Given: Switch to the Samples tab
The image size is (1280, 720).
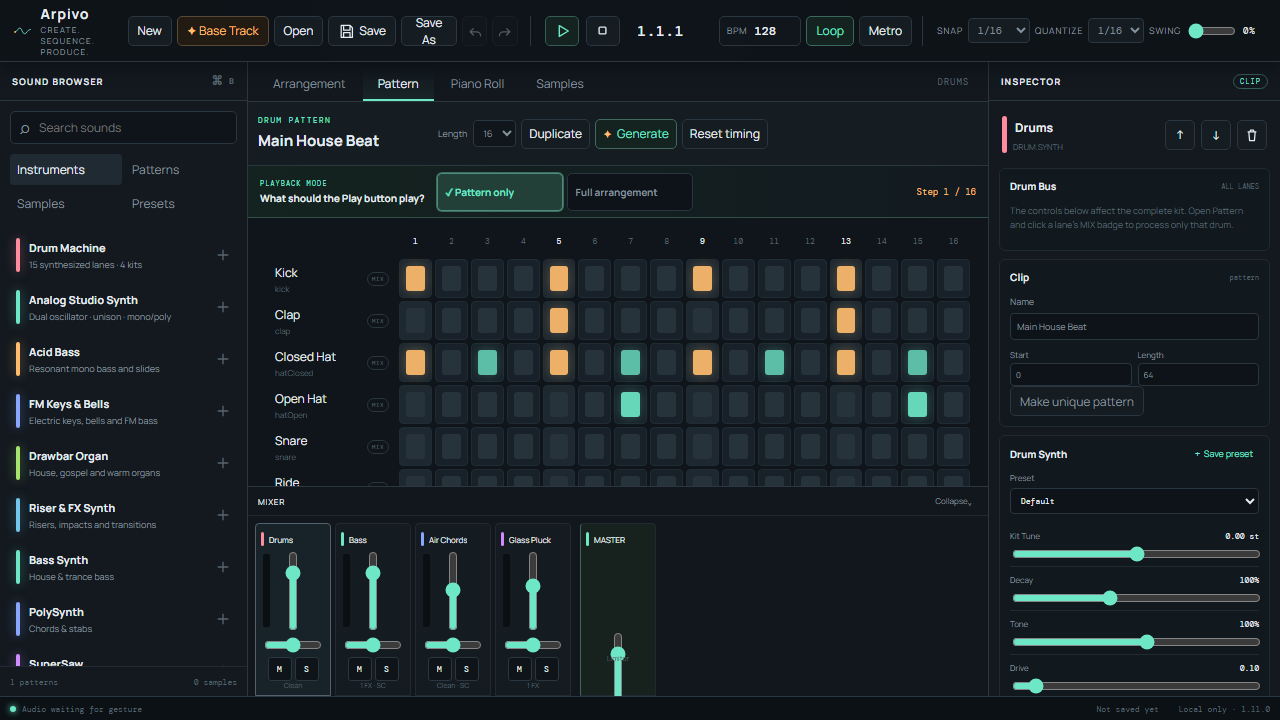Looking at the screenshot, I should 560,84.
